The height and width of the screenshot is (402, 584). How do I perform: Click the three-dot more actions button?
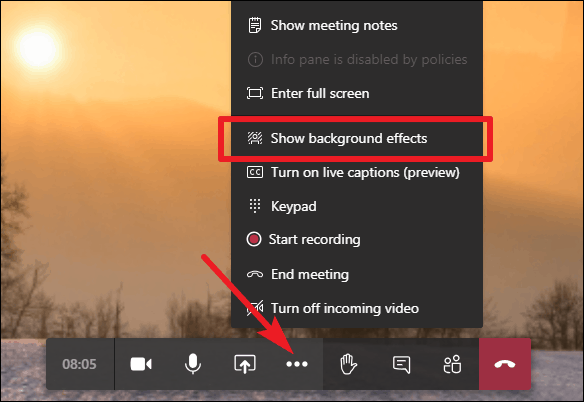pyautogui.click(x=297, y=364)
